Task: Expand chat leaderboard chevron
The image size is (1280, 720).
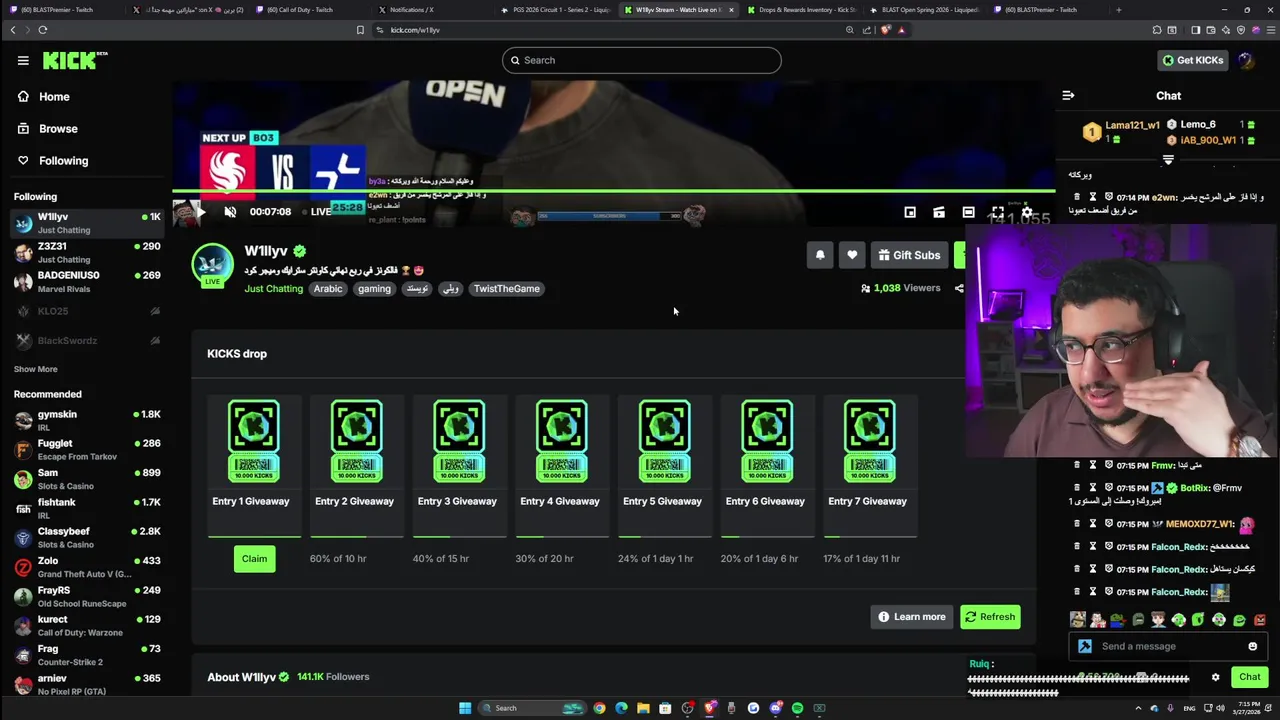Action: (x=1168, y=160)
